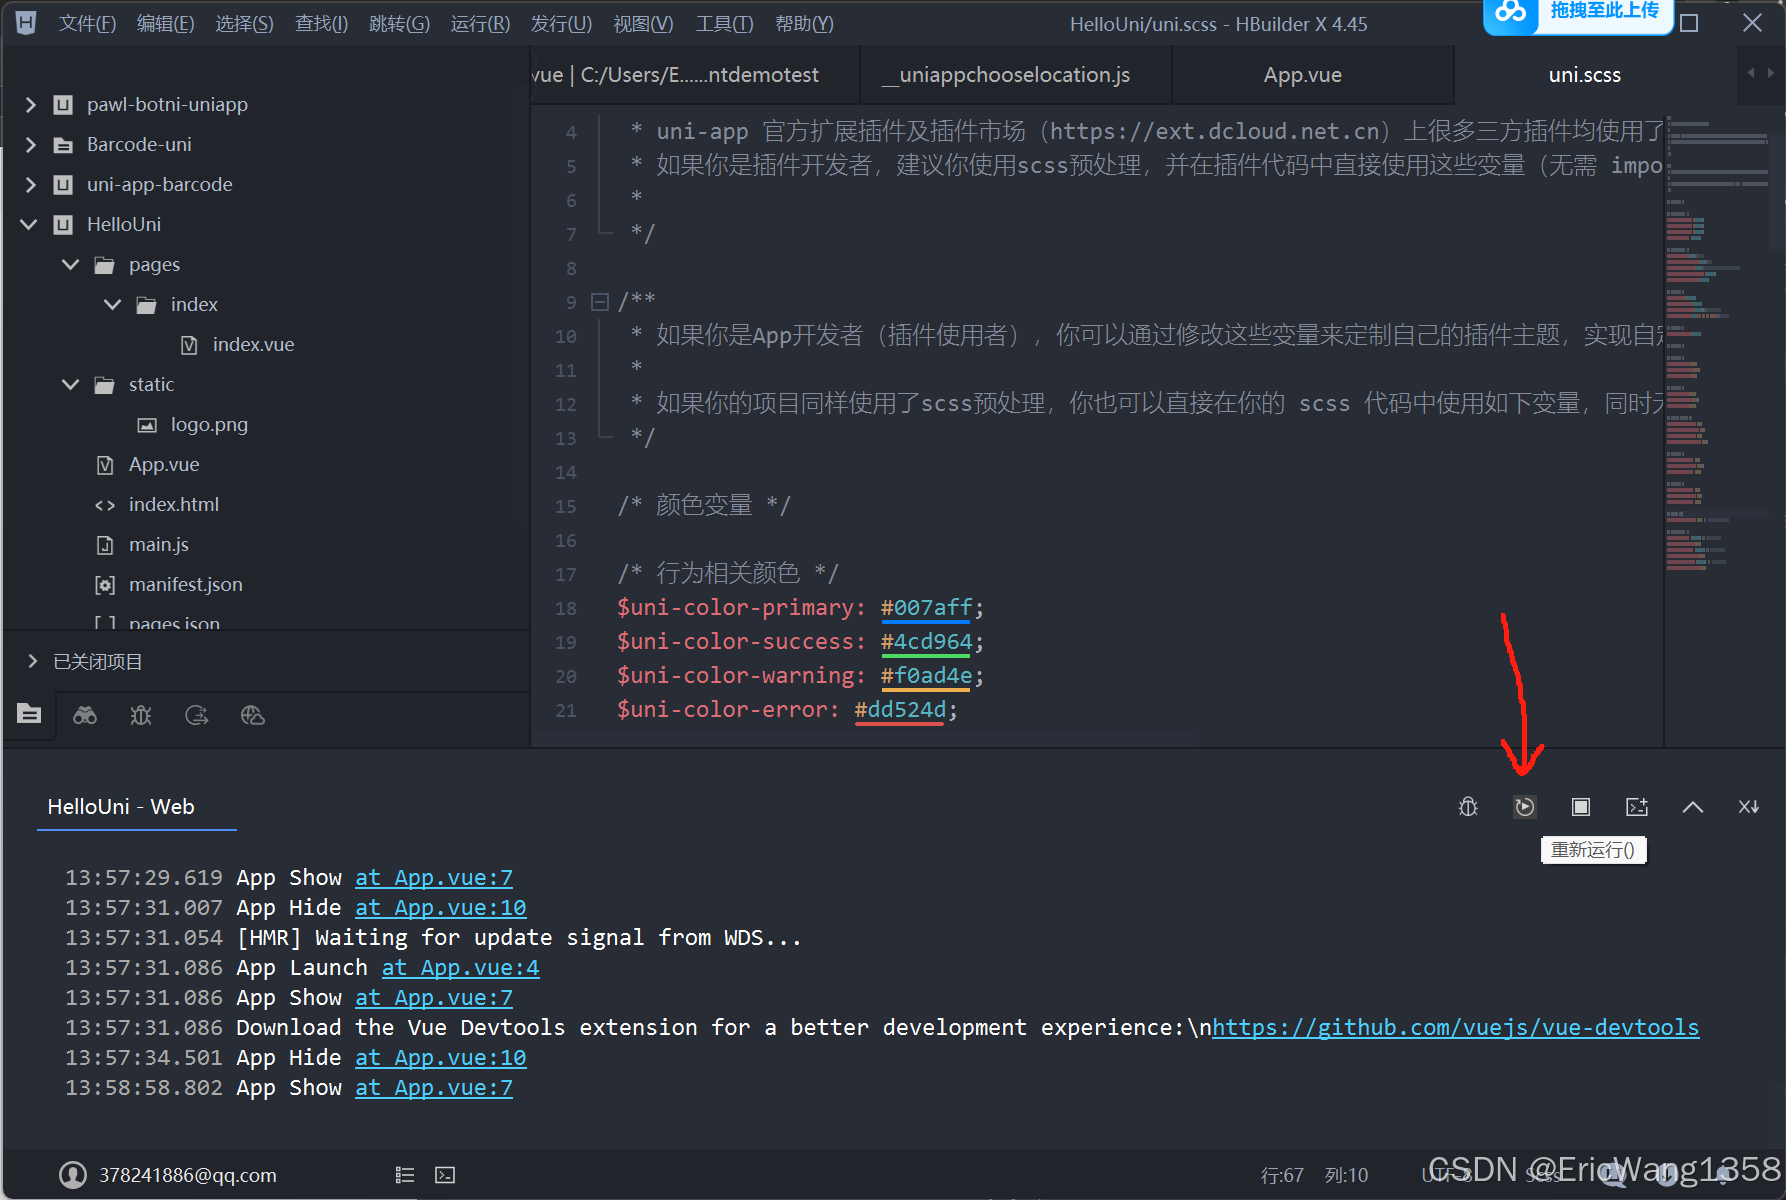Open the project manager sidebar panel
1786x1200 pixels.
click(29, 714)
